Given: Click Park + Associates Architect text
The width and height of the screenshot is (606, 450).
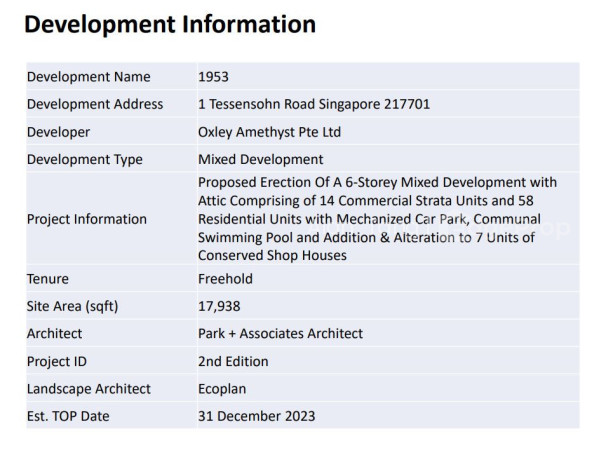Looking at the screenshot, I should click(281, 333).
